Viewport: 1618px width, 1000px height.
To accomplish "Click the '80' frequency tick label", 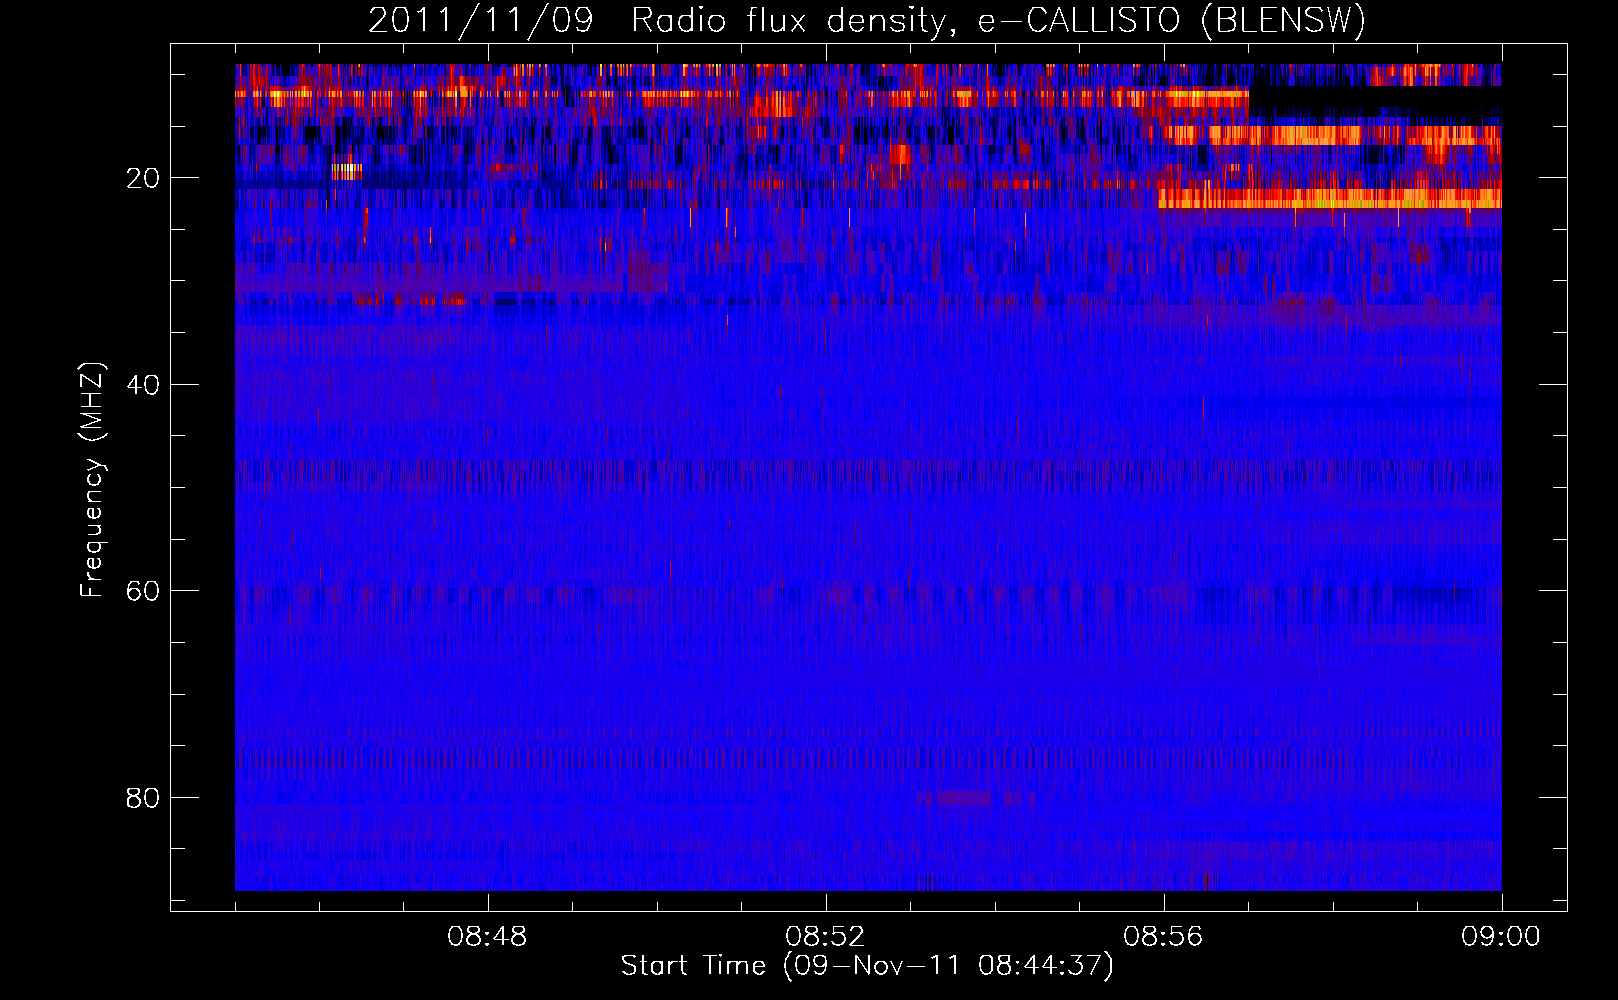I will (143, 798).
